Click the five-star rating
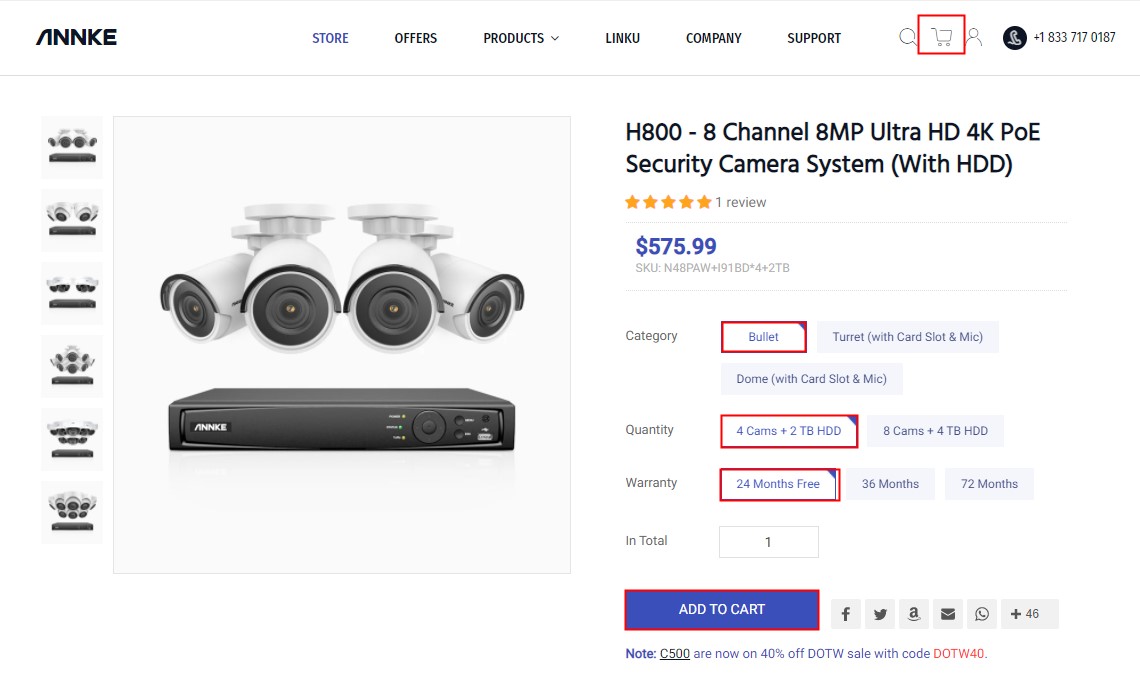Image resolution: width=1140 pixels, height=694 pixels. [x=668, y=202]
